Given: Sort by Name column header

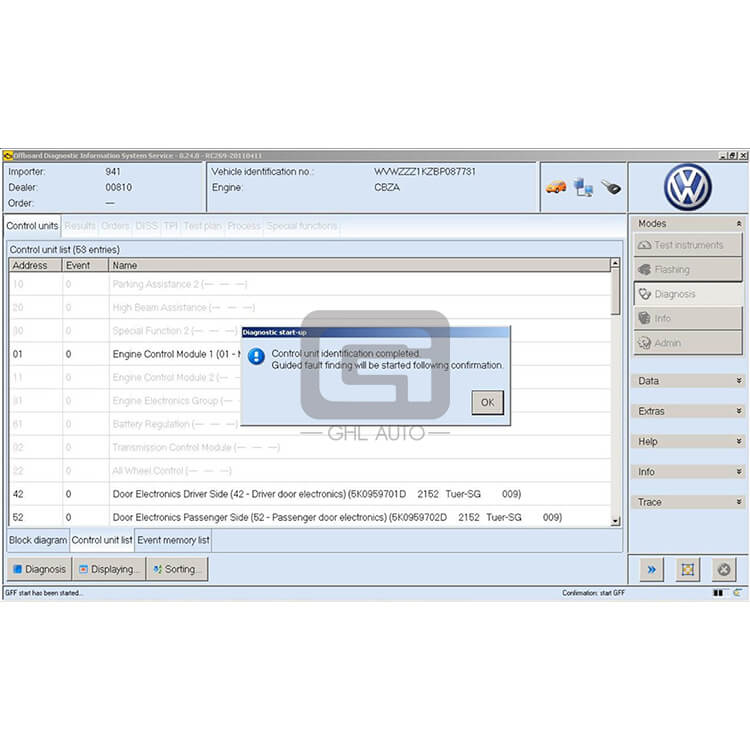Looking at the screenshot, I should point(360,265).
